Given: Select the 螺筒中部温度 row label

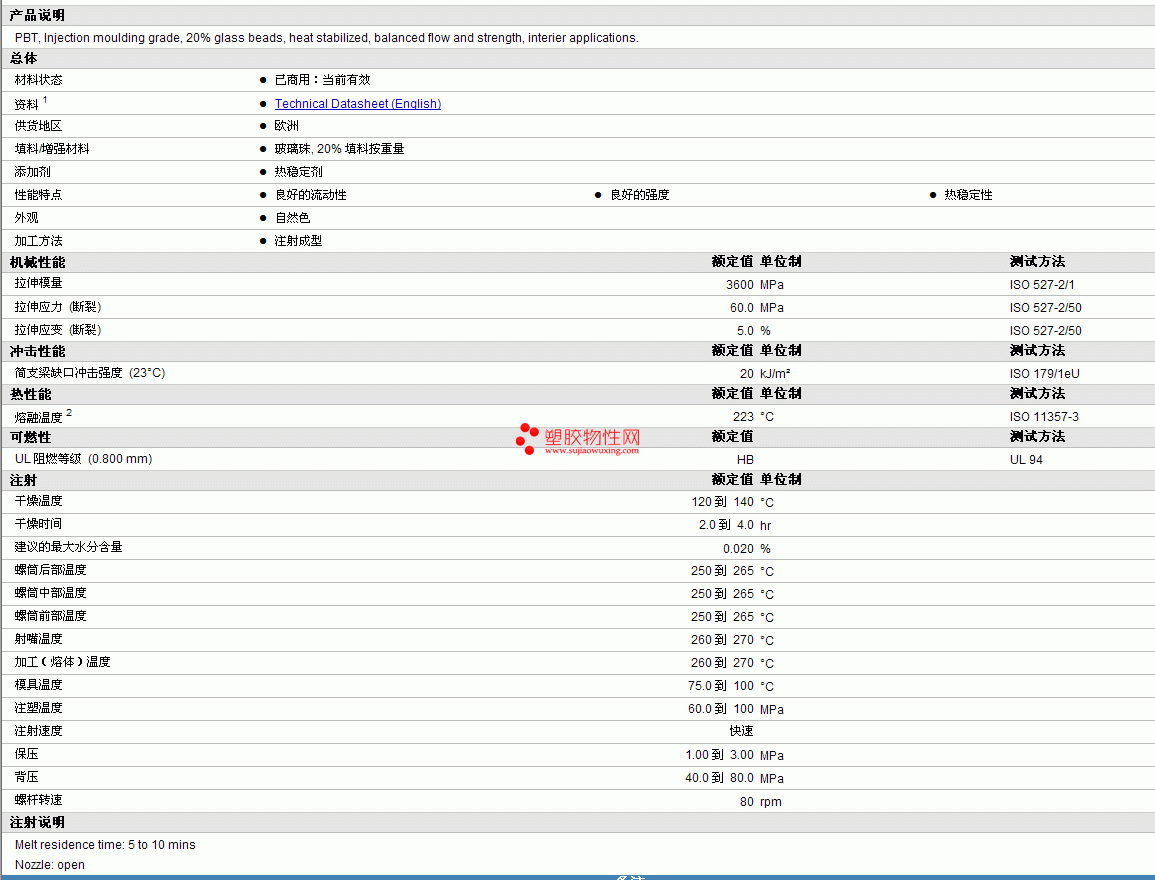Looking at the screenshot, I should coord(50,592).
